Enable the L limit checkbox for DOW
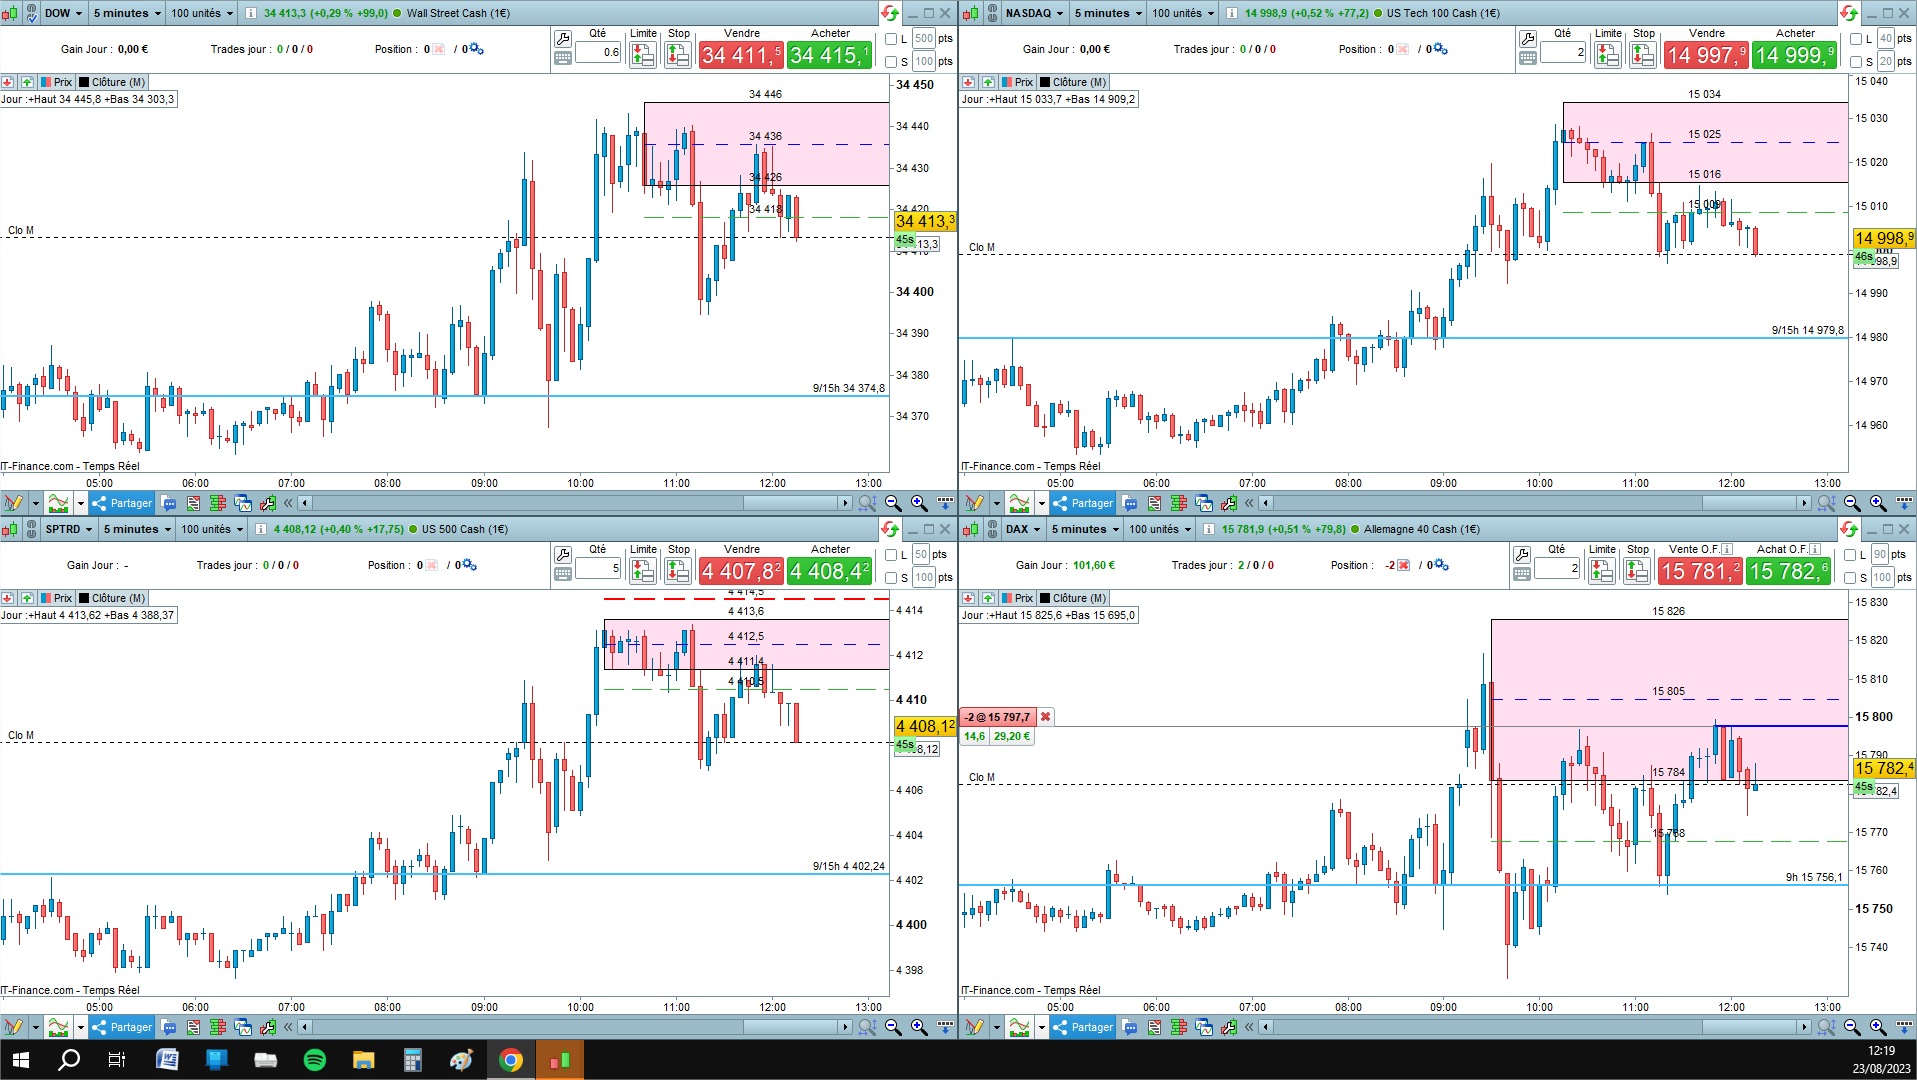Image resolution: width=1917 pixels, height=1080 pixels. [x=892, y=39]
